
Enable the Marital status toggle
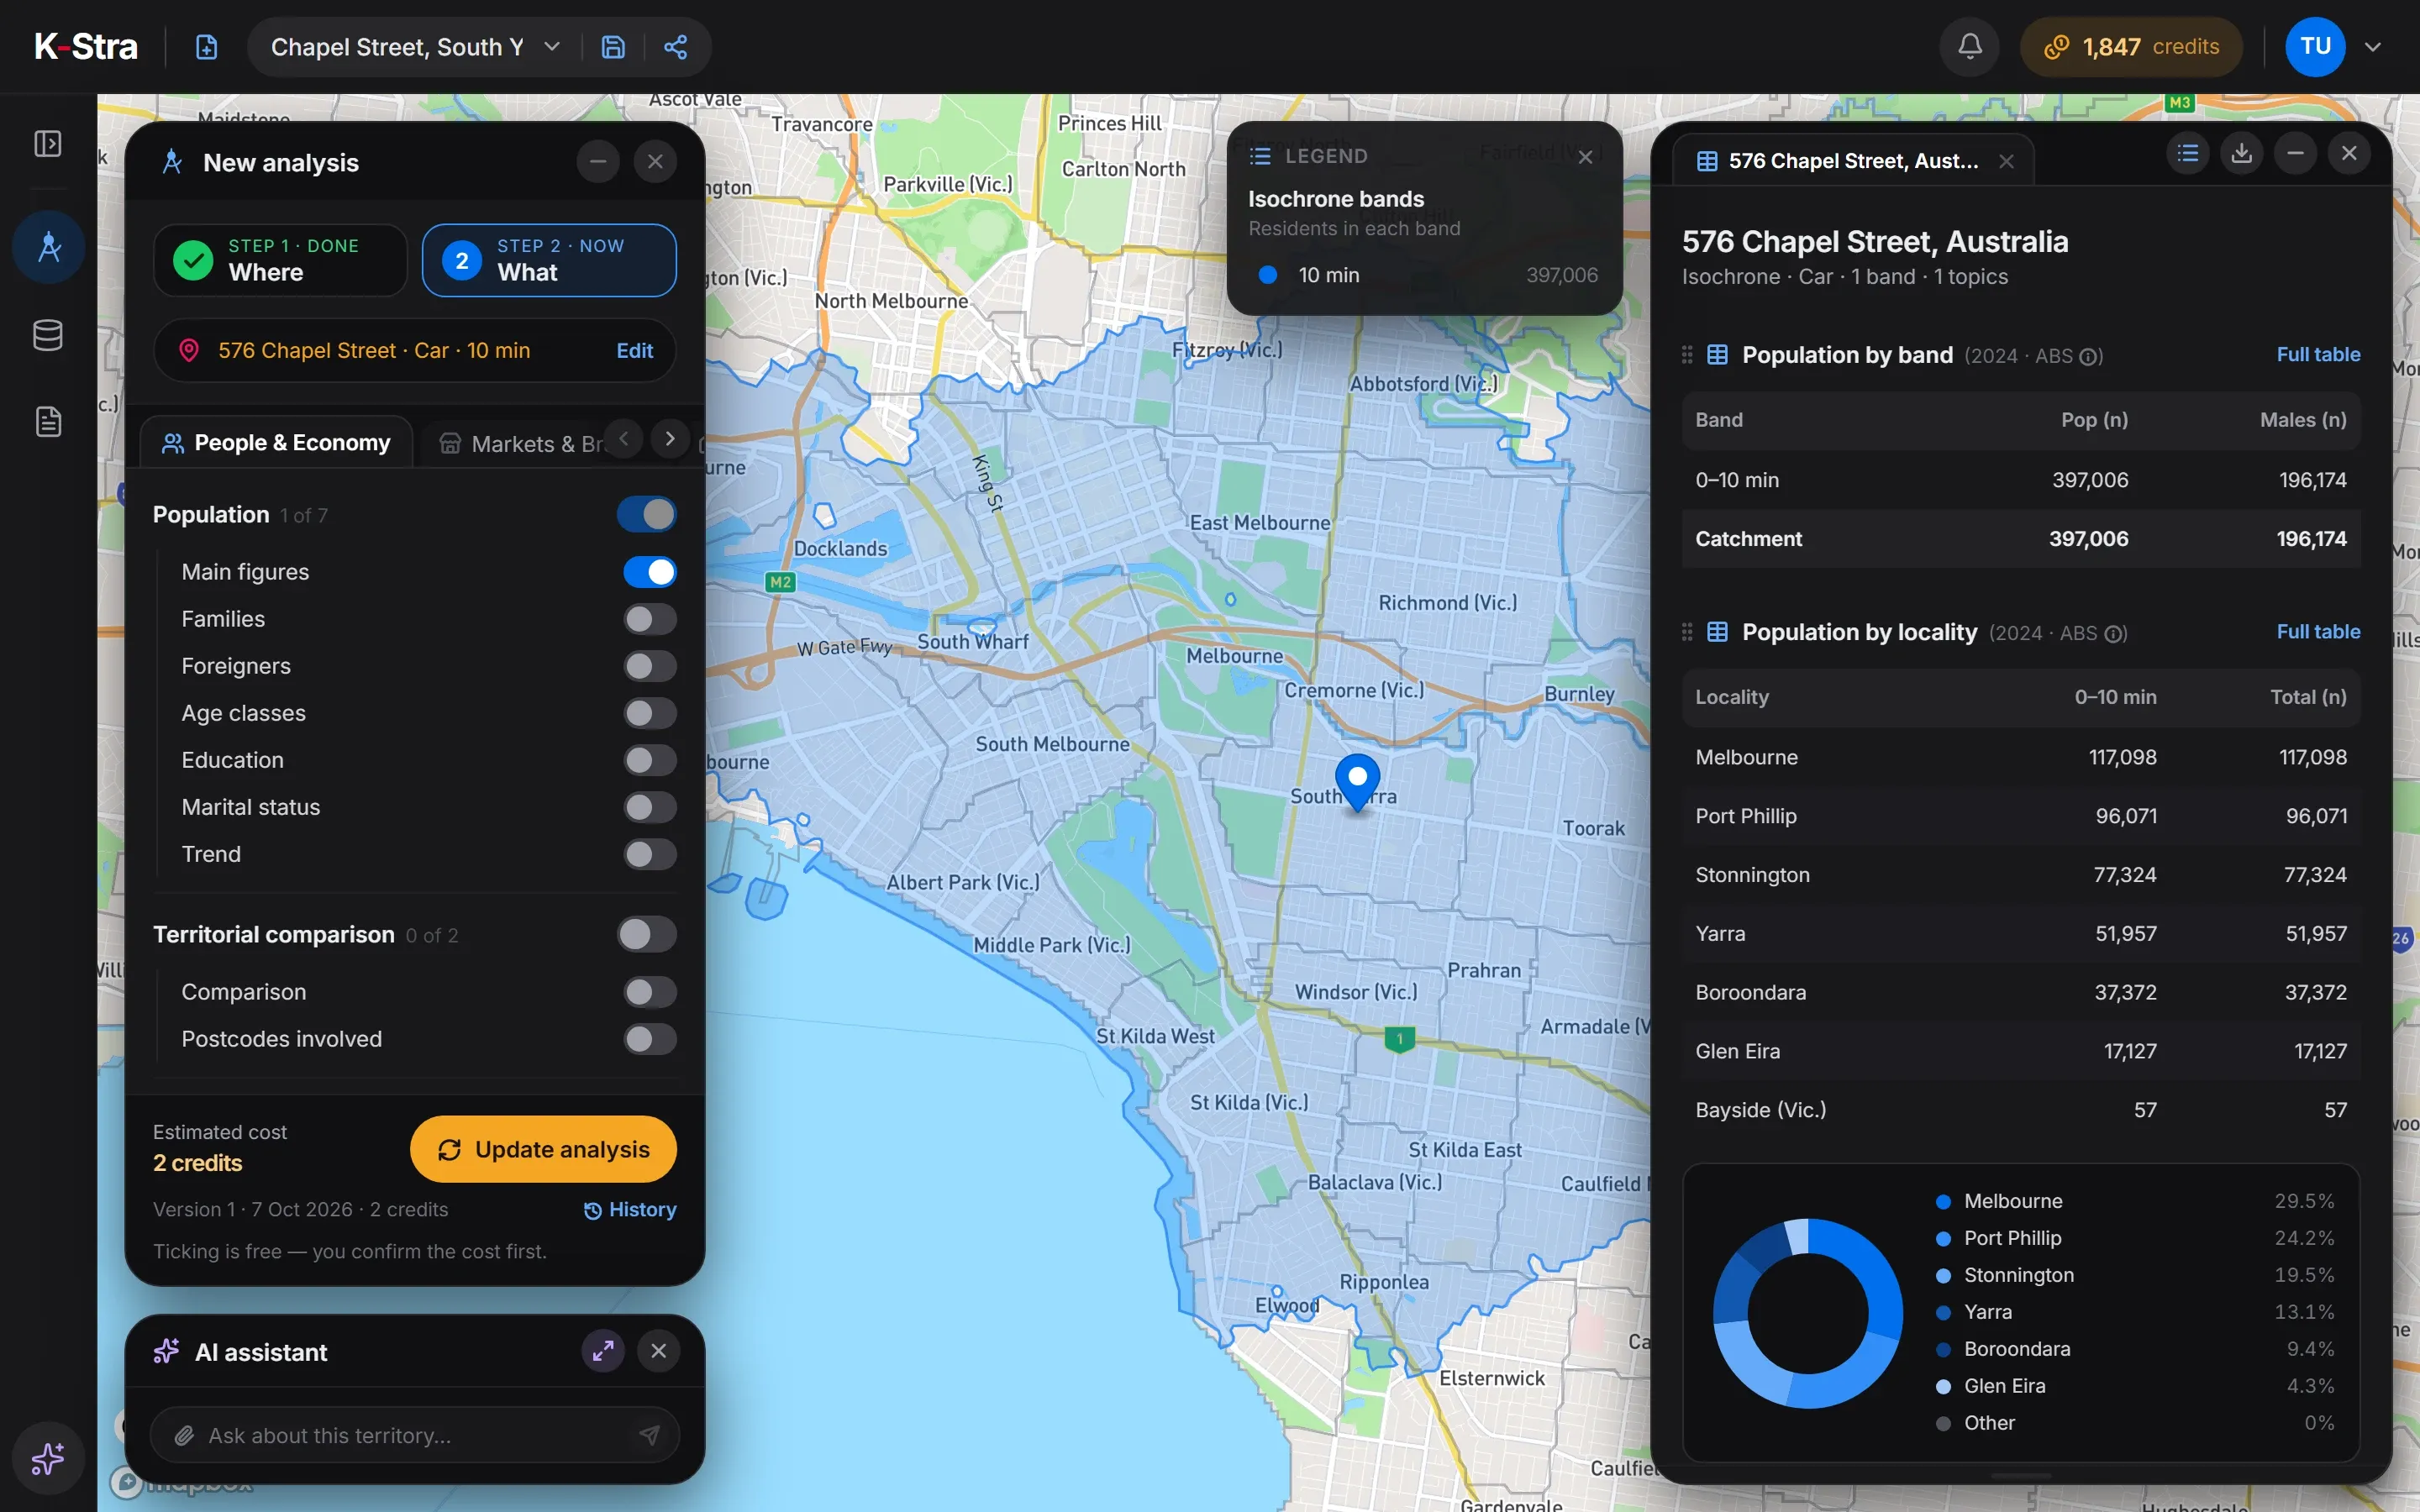click(650, 807)
